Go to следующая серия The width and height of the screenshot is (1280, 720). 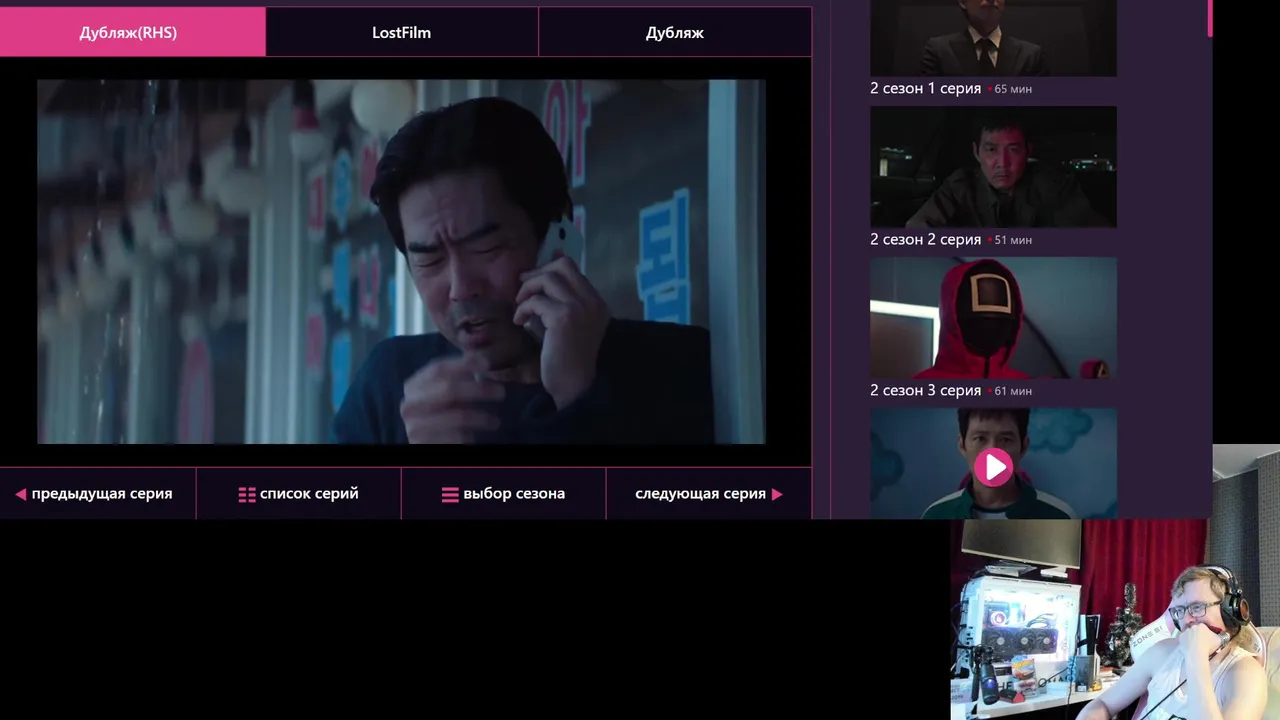click(x=708, y=493)
